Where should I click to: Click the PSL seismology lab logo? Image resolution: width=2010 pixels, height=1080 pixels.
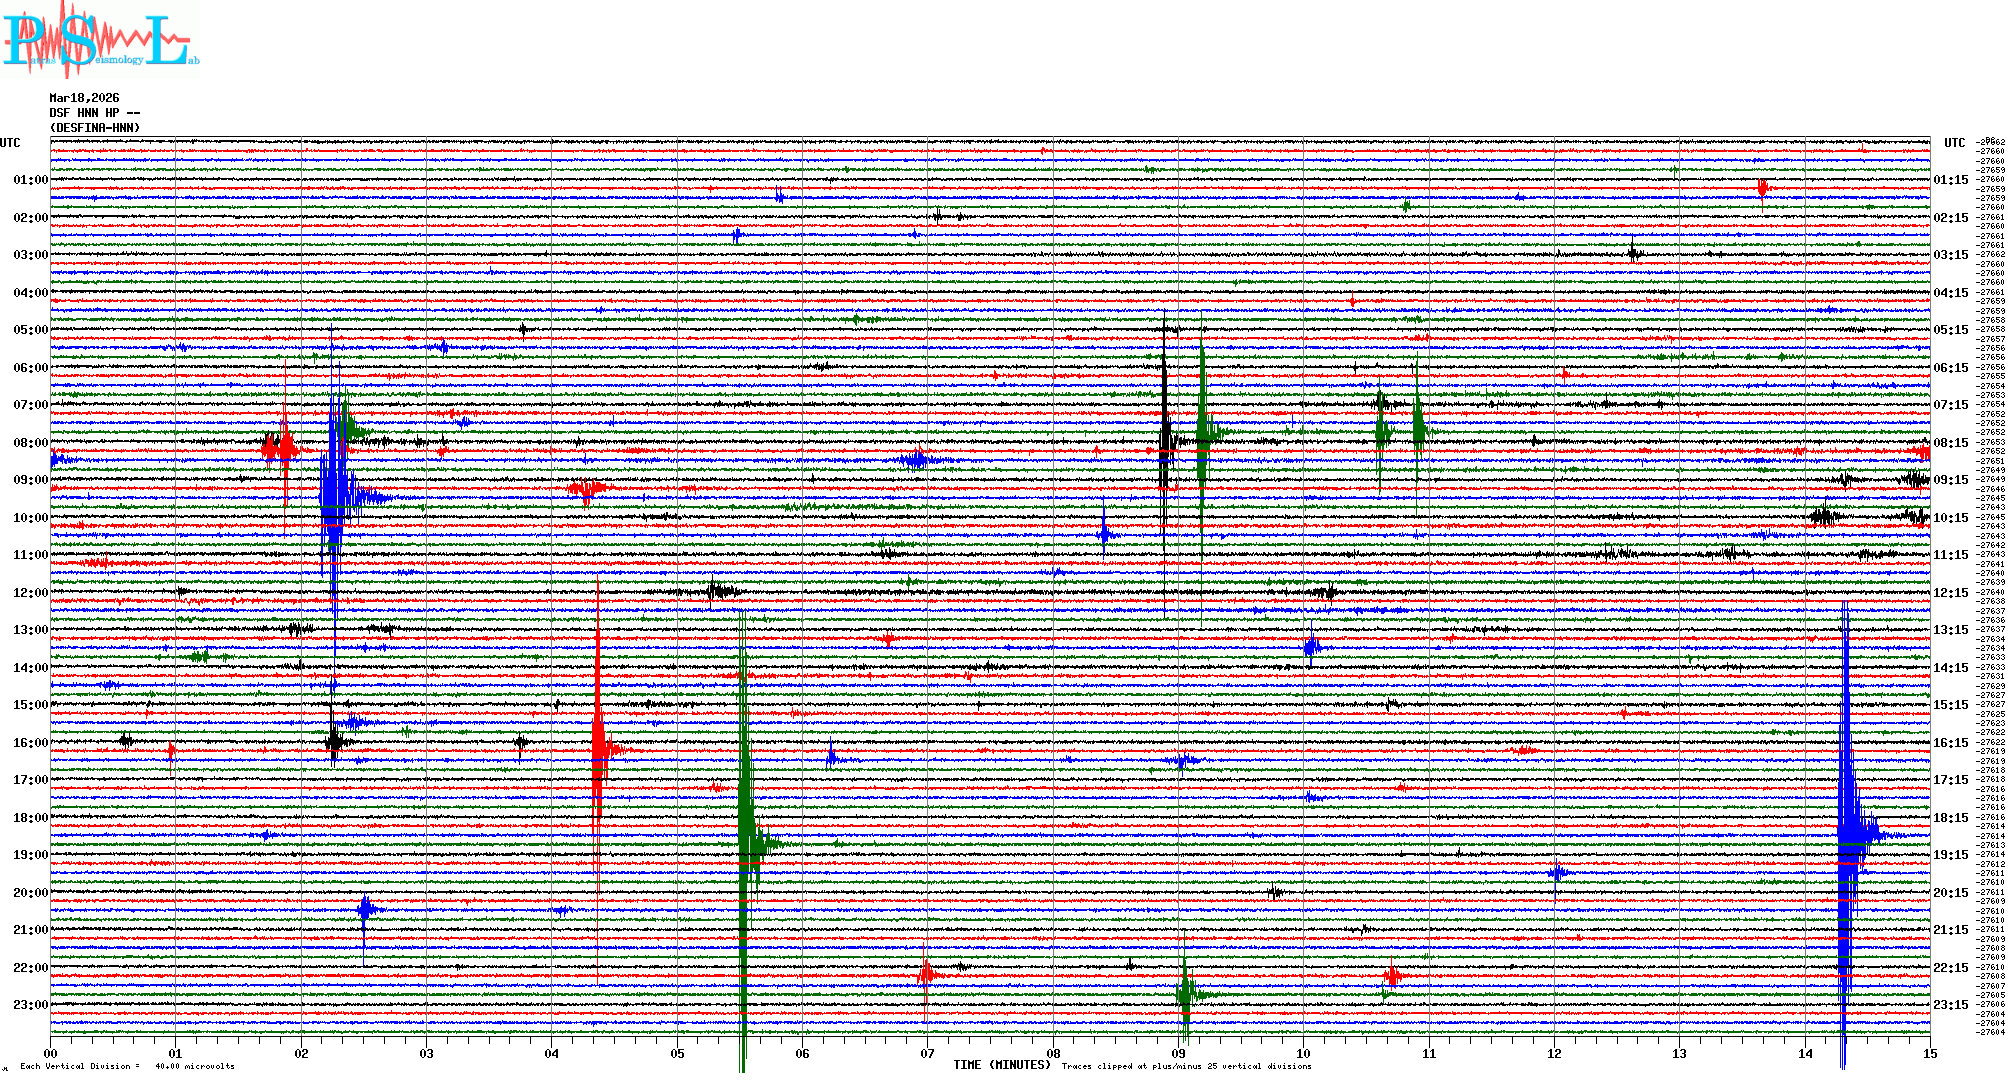click(100, 40)
